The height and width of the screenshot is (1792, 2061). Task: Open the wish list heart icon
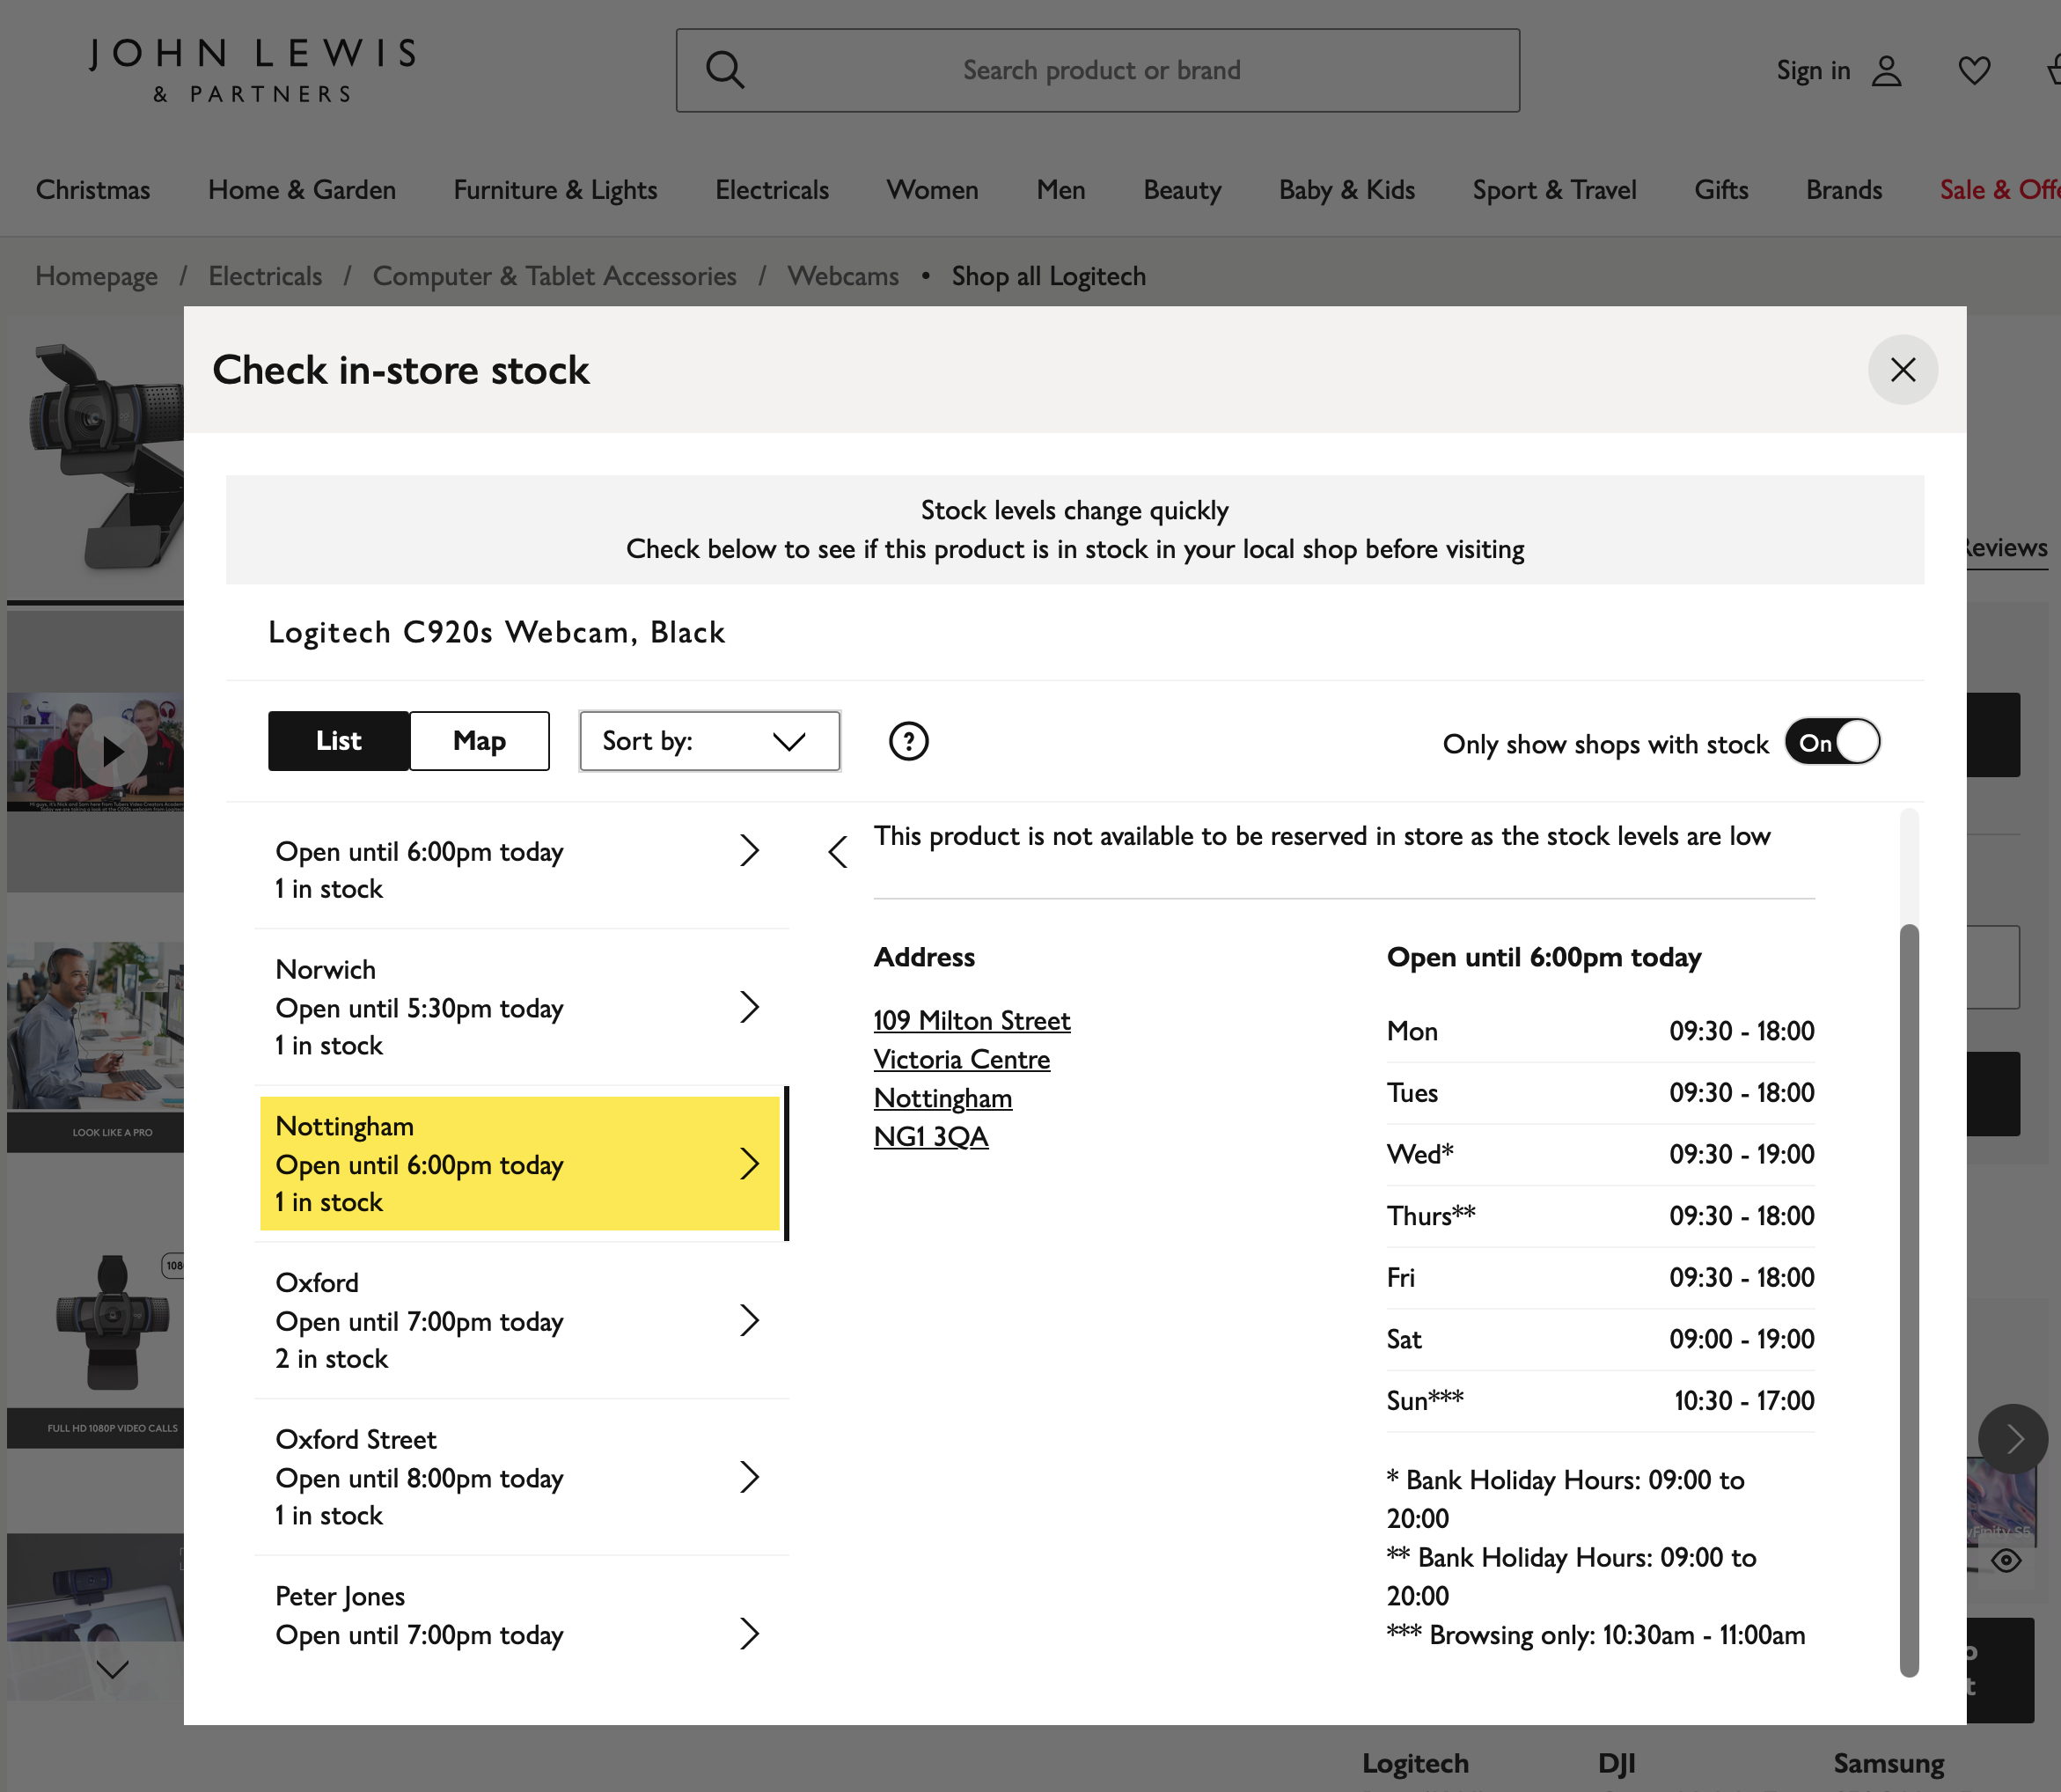tap(1973, 70)
